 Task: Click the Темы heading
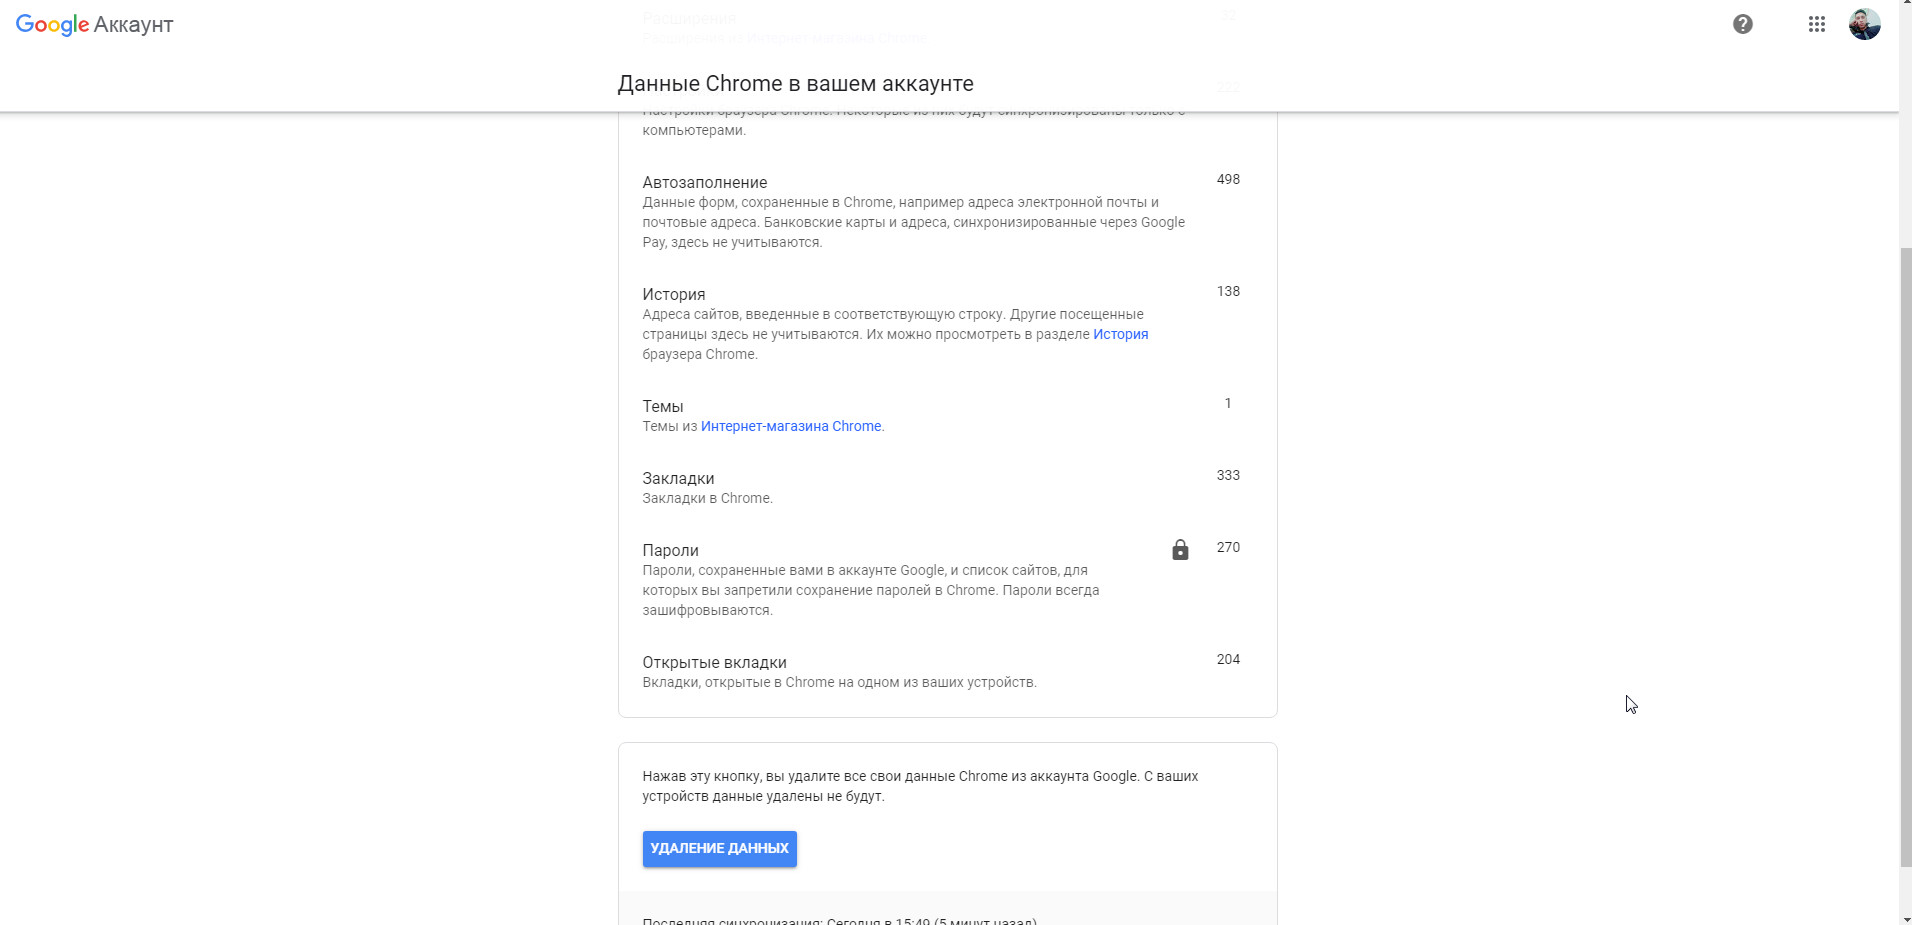[663, 406]
